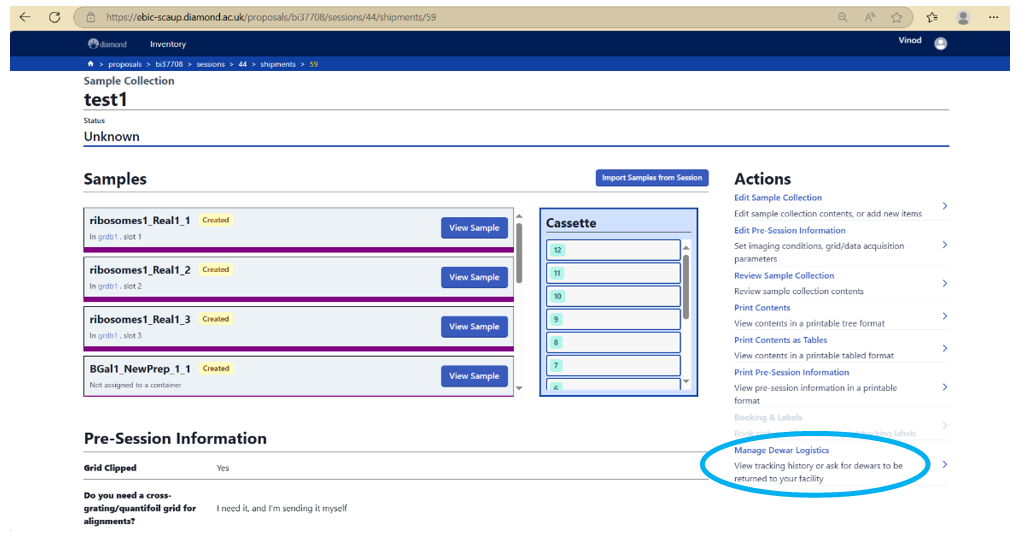Click the Diamond logo in the header

pyautogui.click(x=107, y=44)
